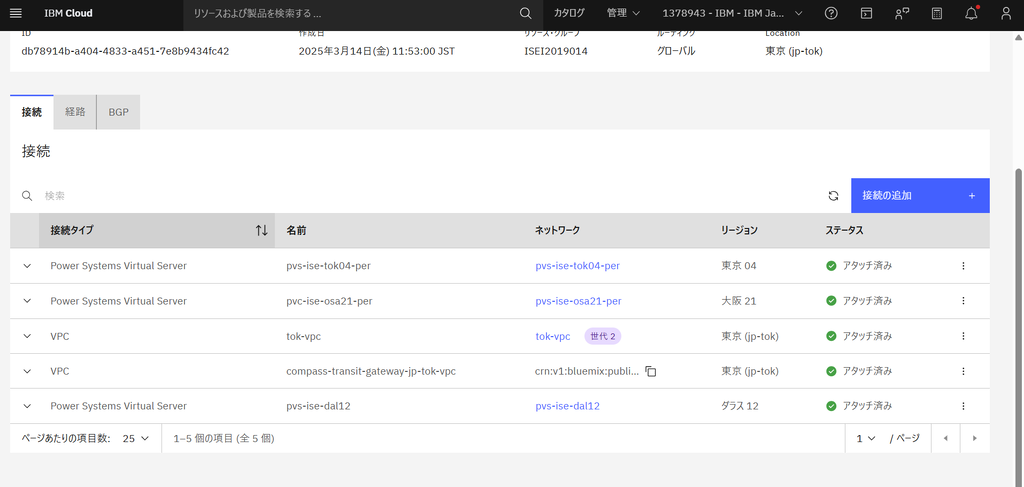Click the table search magnifier icon

coord(27,196)
